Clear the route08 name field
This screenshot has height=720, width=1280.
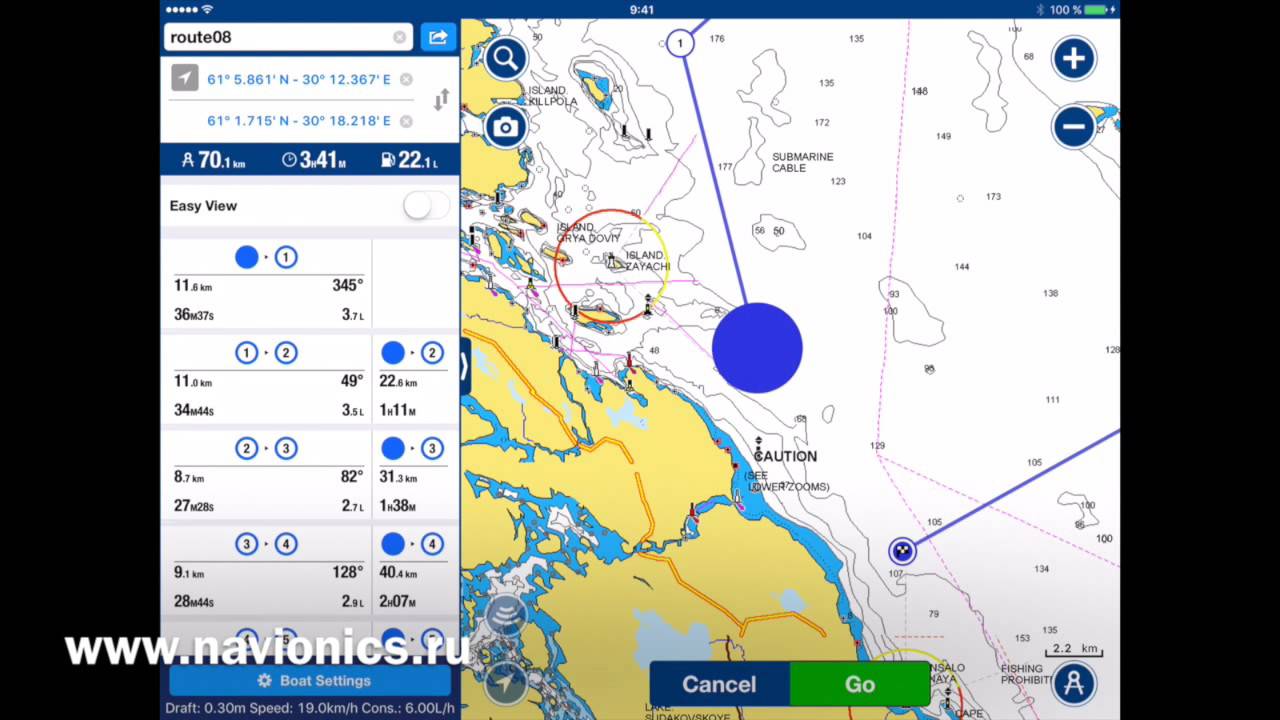pyautogui.click(x=400, y=37)
